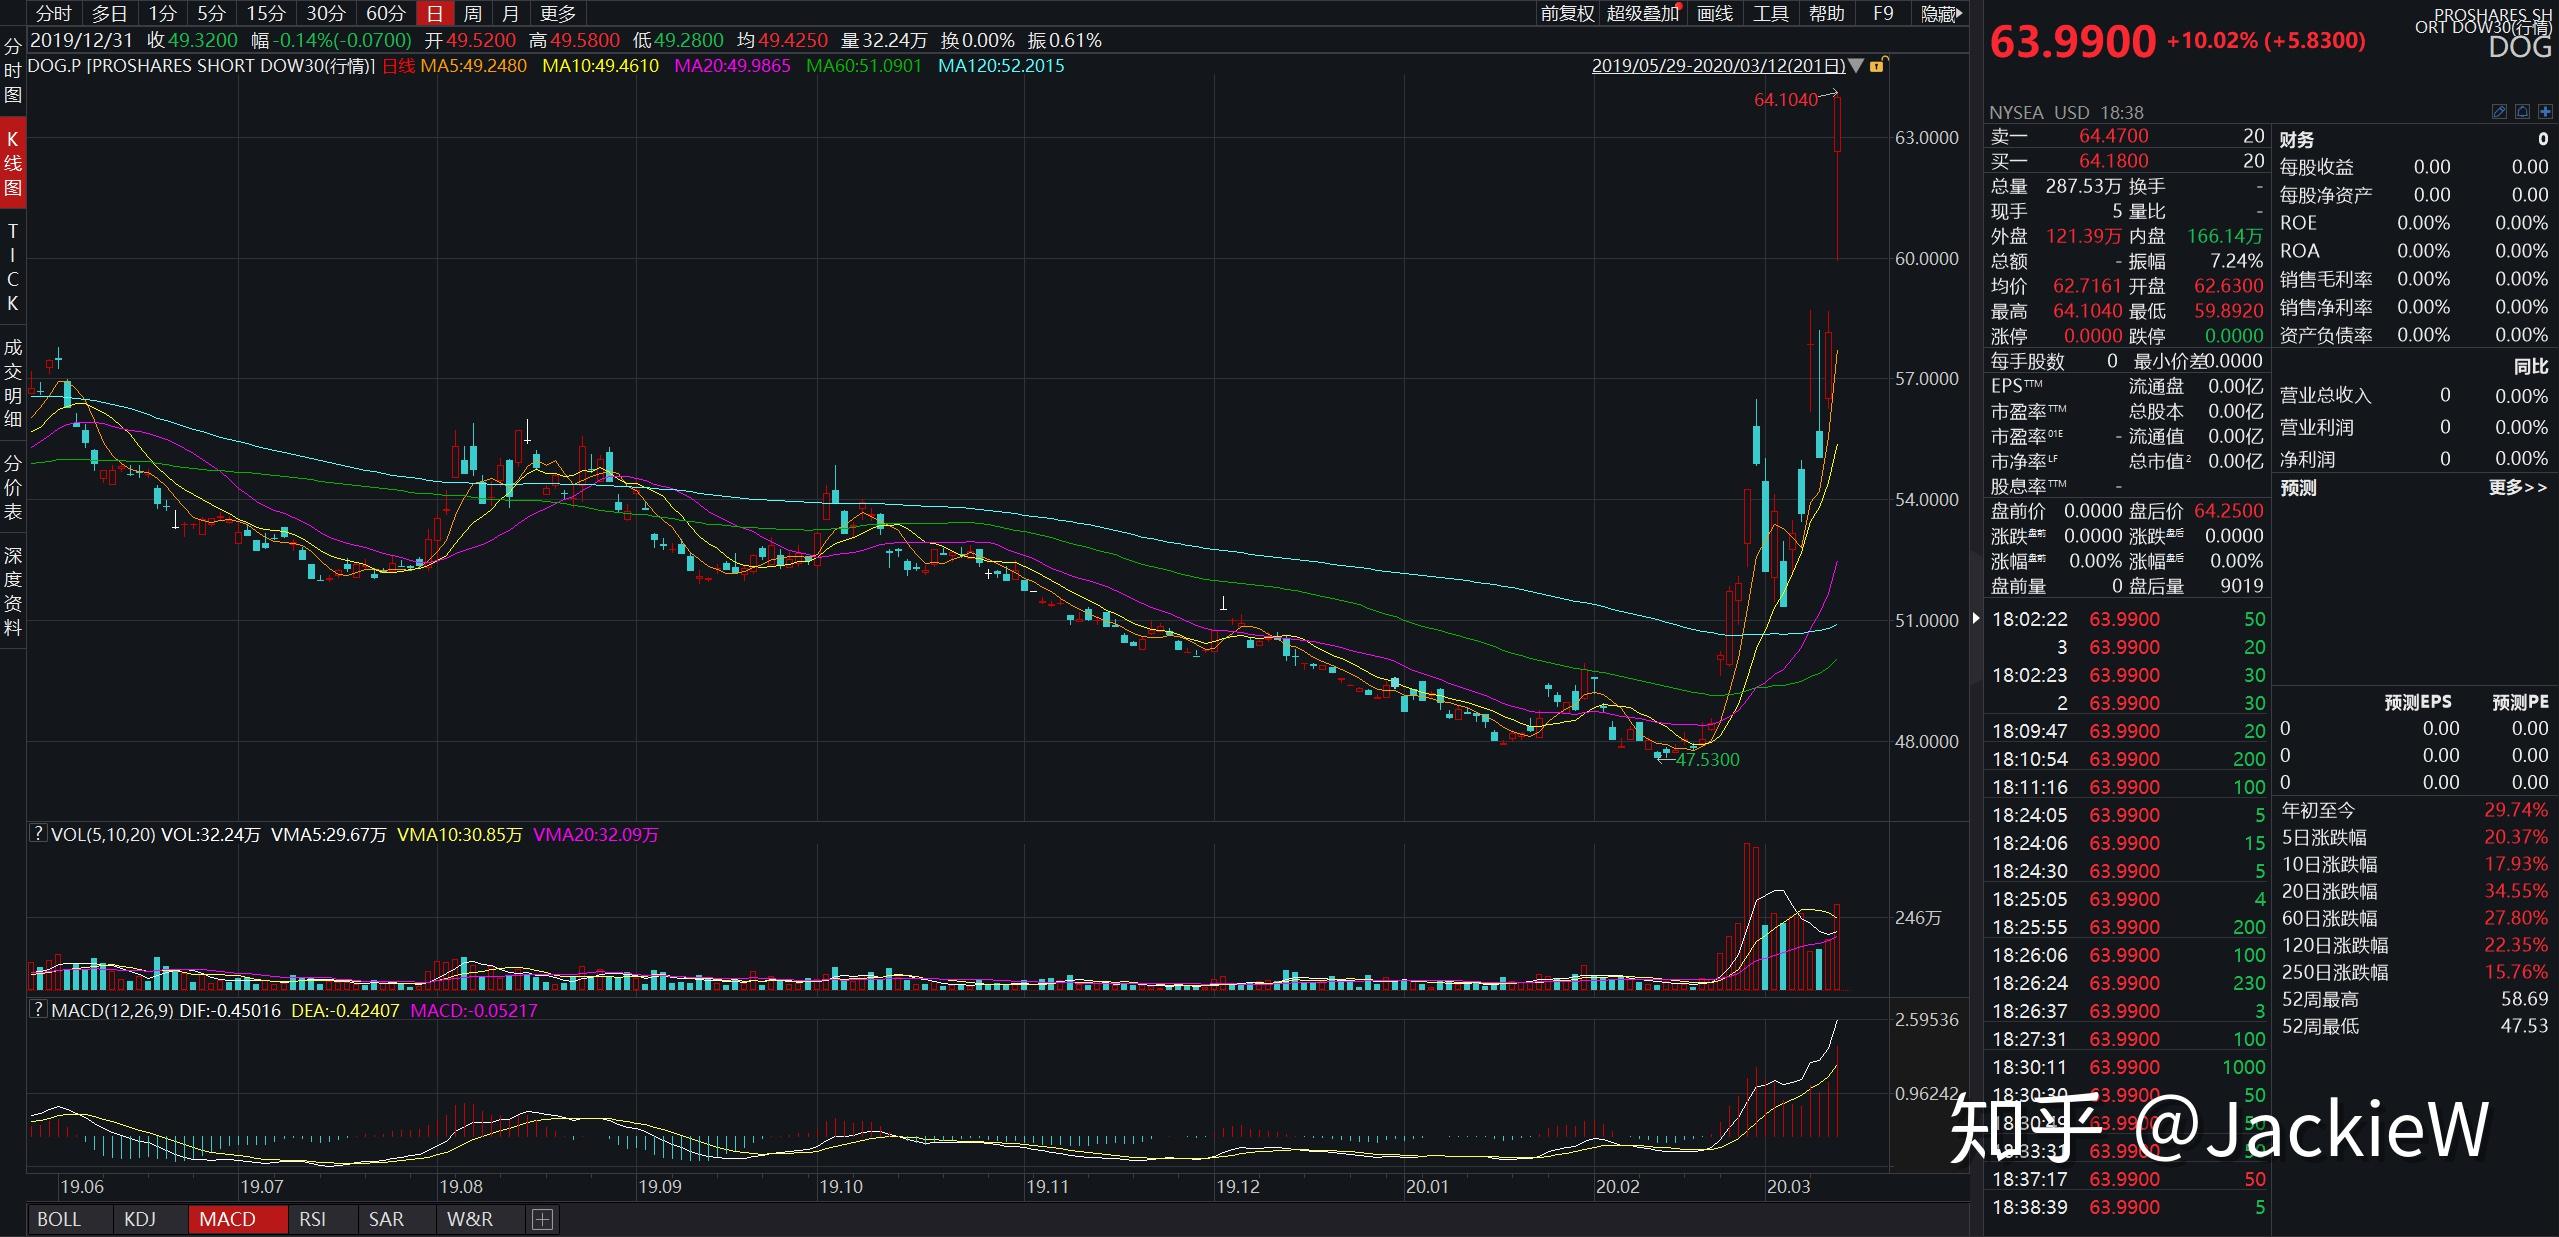Click the blue plus add-to-watchlist icon
Viewport: 2559px width, 1237px height.
point(2545,112)
